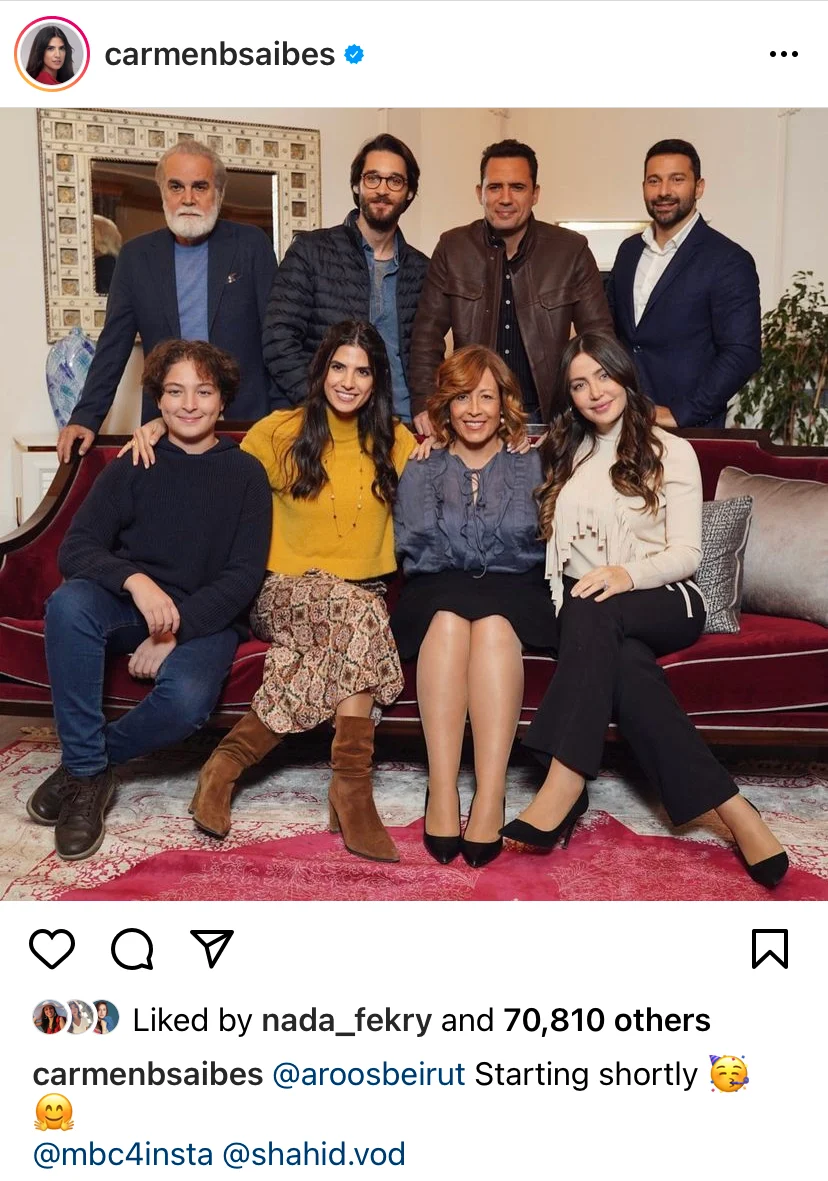Open @mbc4insta mention link
Image resolution: width=828 pixels, height=1181 pixels.
coord(123,1154)
